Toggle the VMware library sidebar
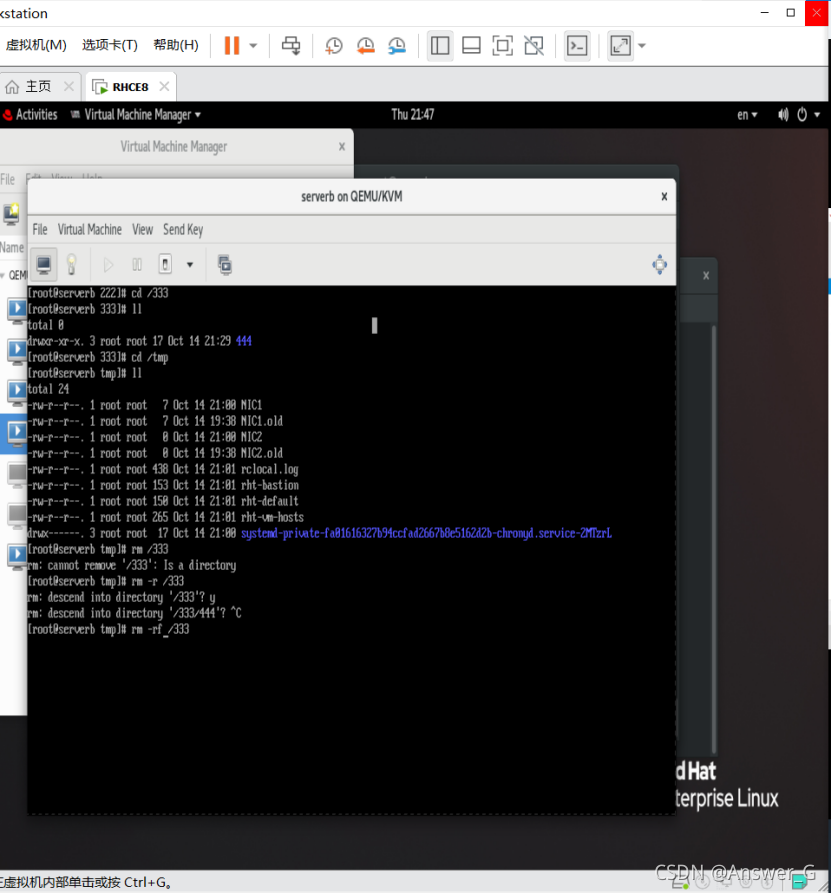This screenshot has height=893, width=831. pyautogui.click(x=440, y=46)
